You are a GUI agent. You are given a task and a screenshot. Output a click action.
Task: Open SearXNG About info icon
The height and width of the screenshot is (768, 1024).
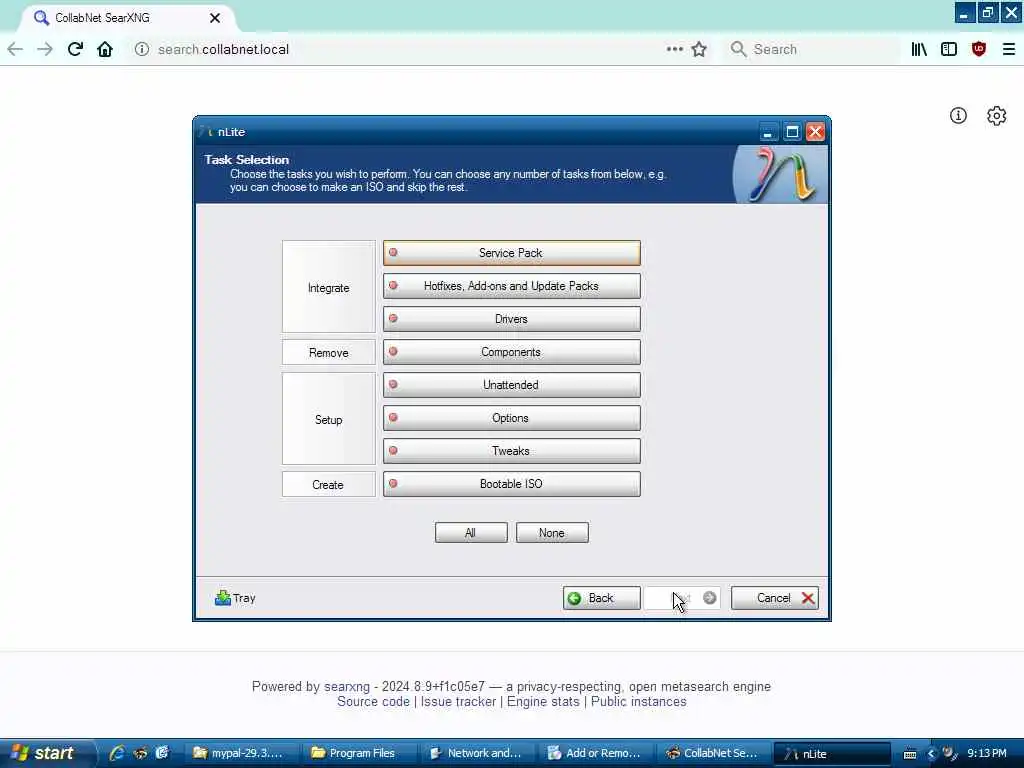tap(958, 116)
